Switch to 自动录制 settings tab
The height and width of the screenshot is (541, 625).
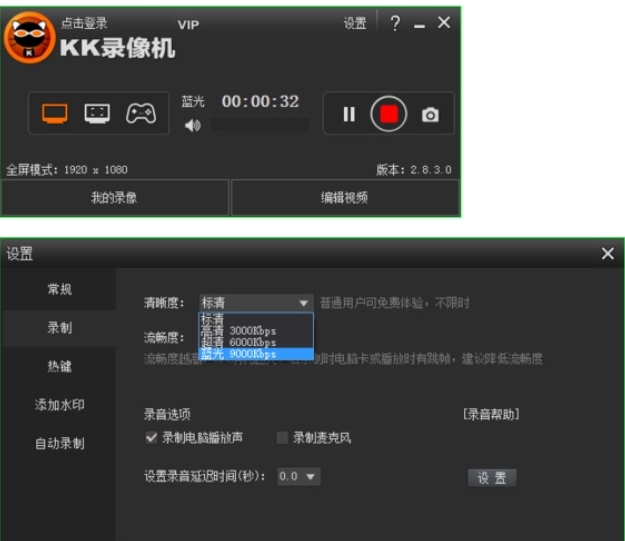tap(59, 443)
